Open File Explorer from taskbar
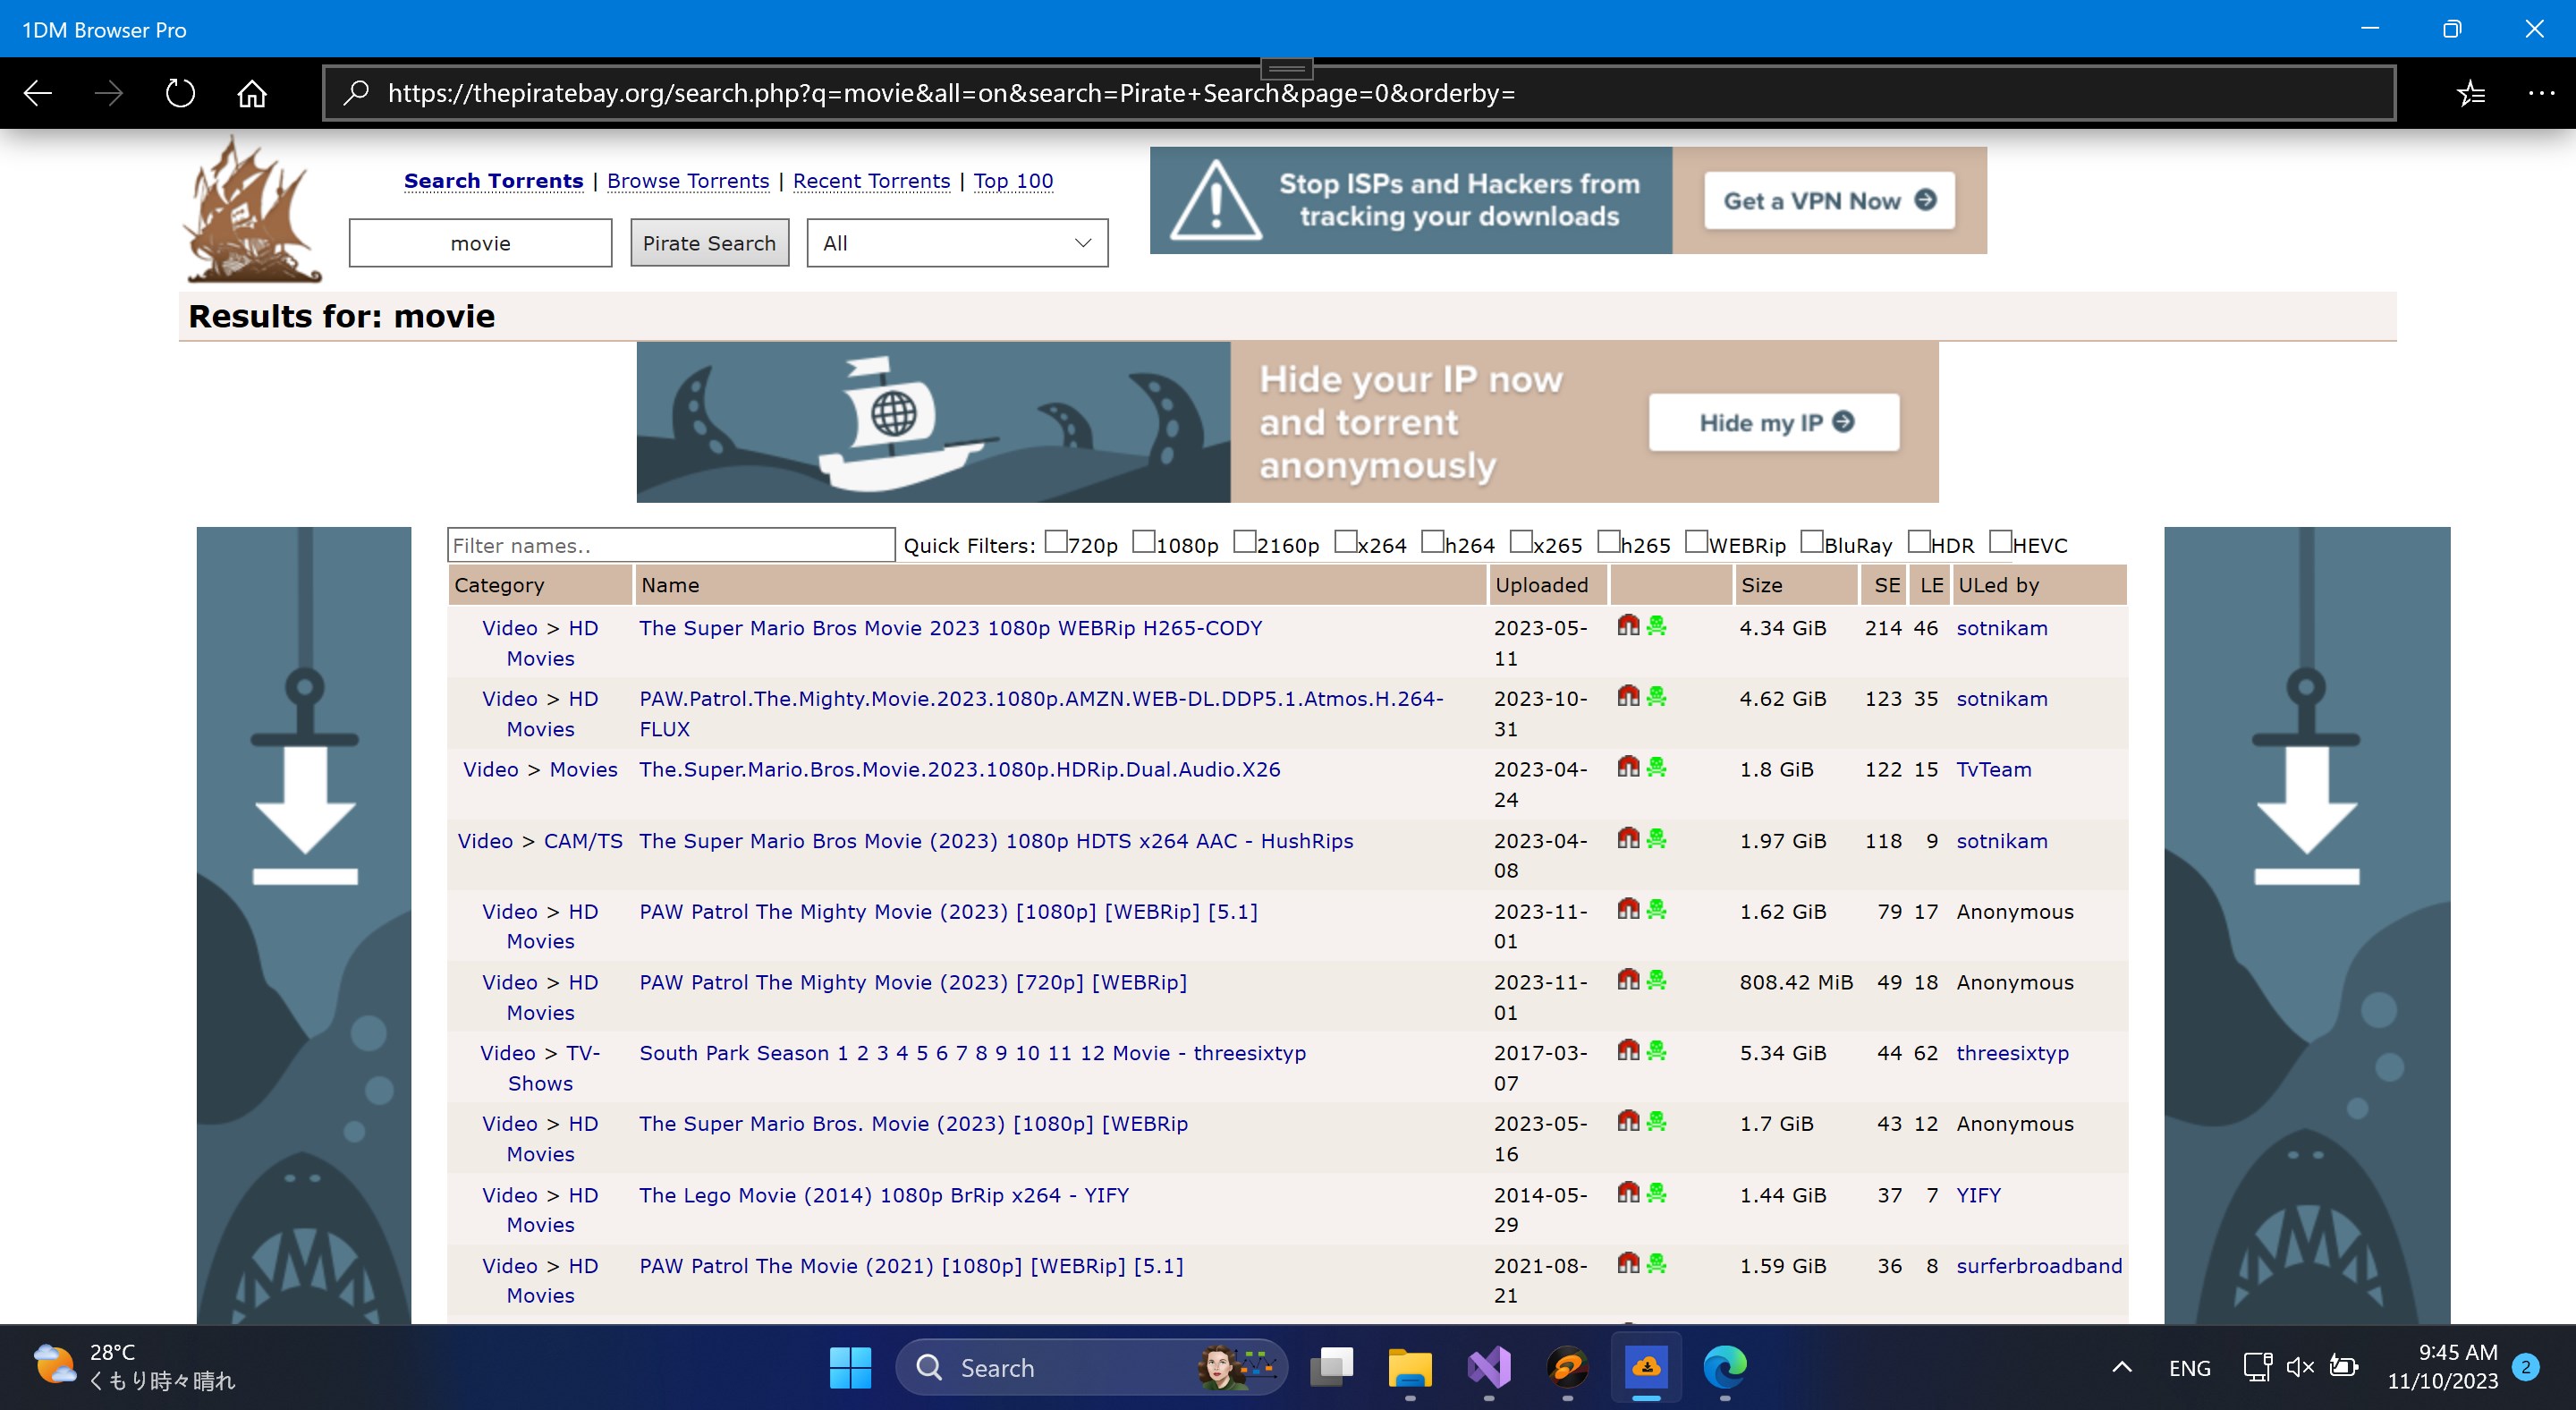This screenshot has height=1410, width=2576. pos(1409,1367)
